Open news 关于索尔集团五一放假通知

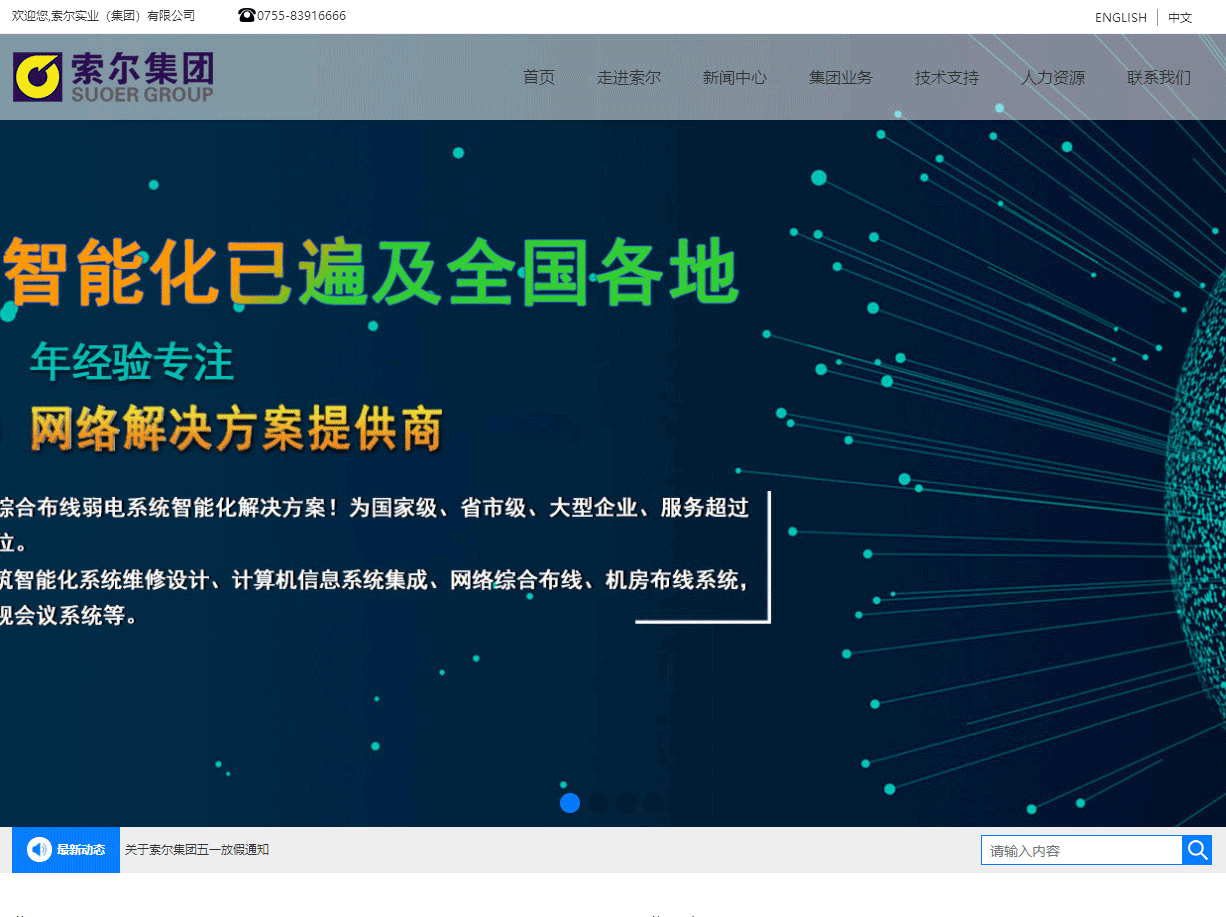[197, 850]
